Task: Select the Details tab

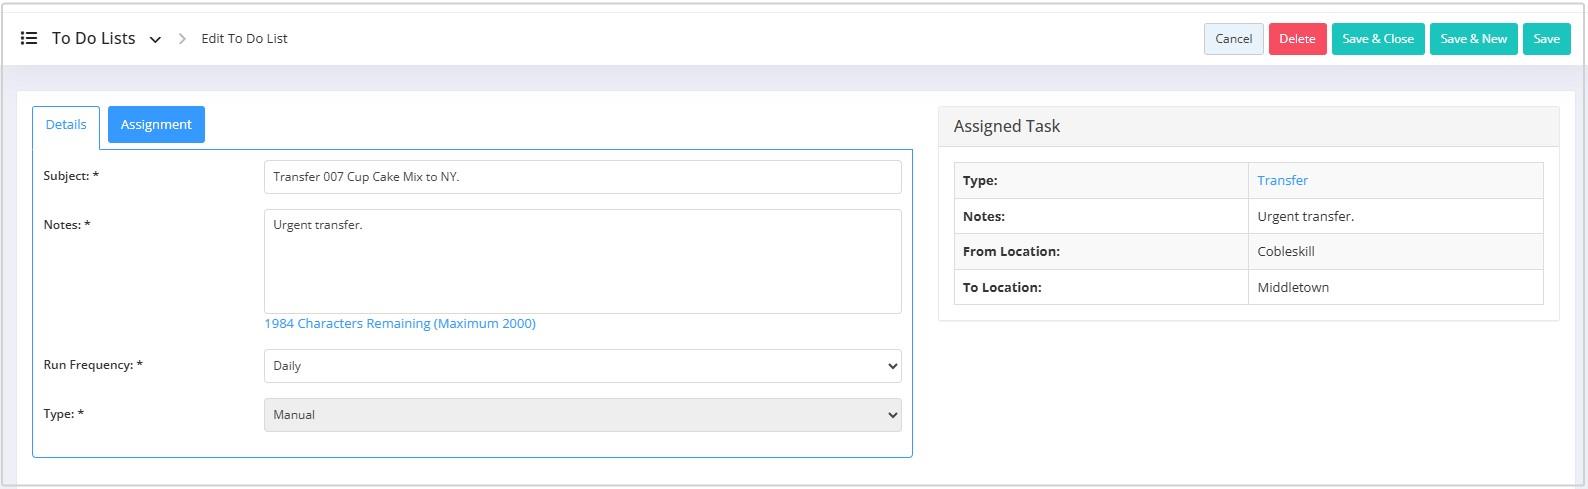Action: [x=66, y=125]
